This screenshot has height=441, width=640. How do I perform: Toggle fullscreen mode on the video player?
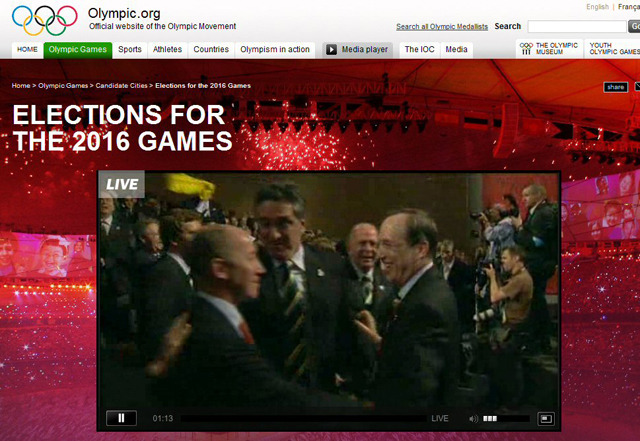pyautogui.click(x=546, y=418)
